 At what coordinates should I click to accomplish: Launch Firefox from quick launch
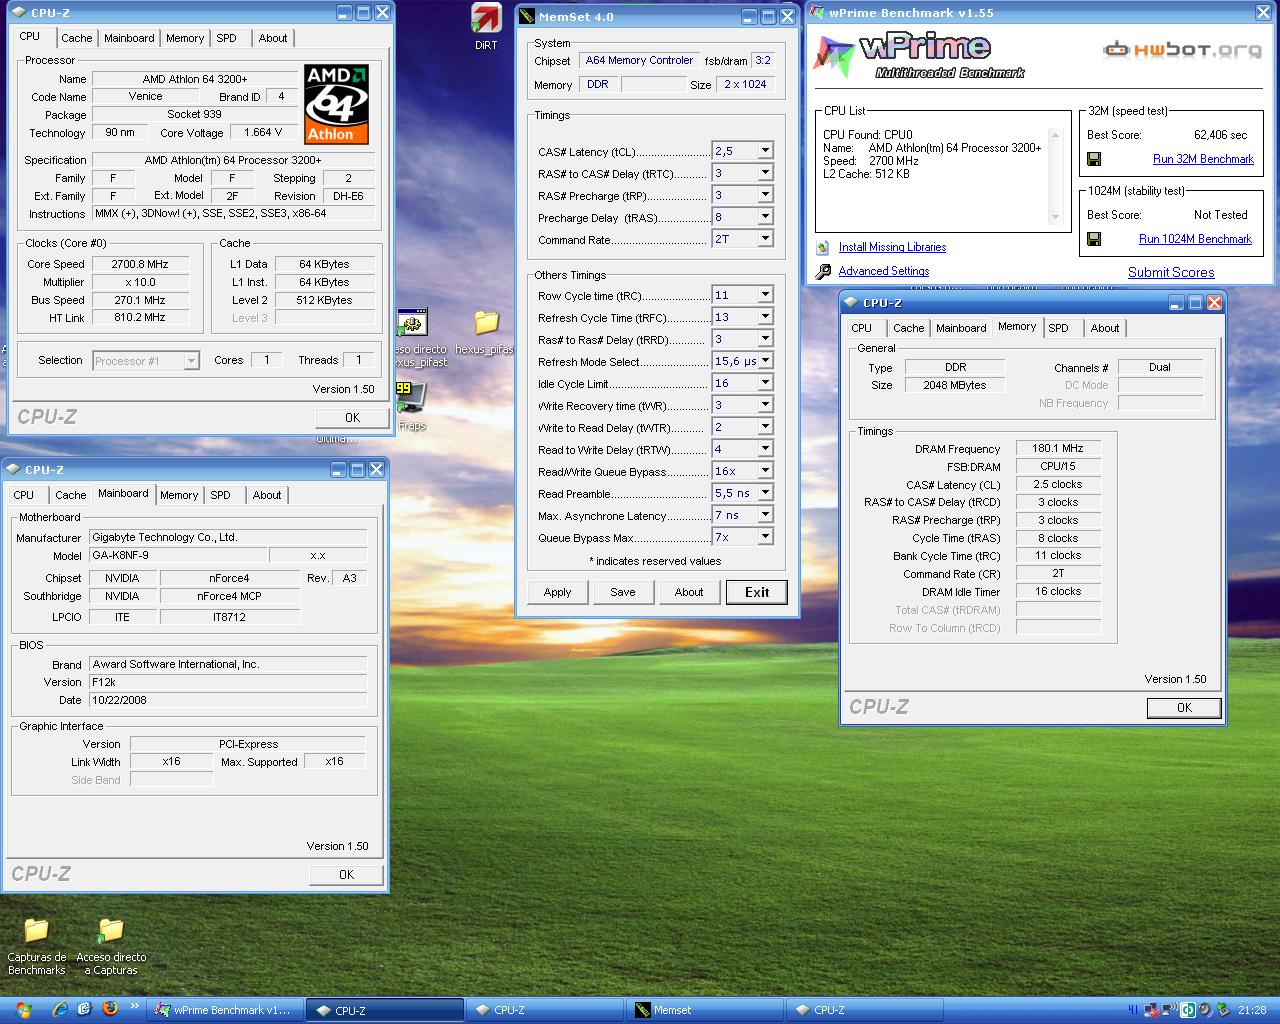tap(109, 1010)
